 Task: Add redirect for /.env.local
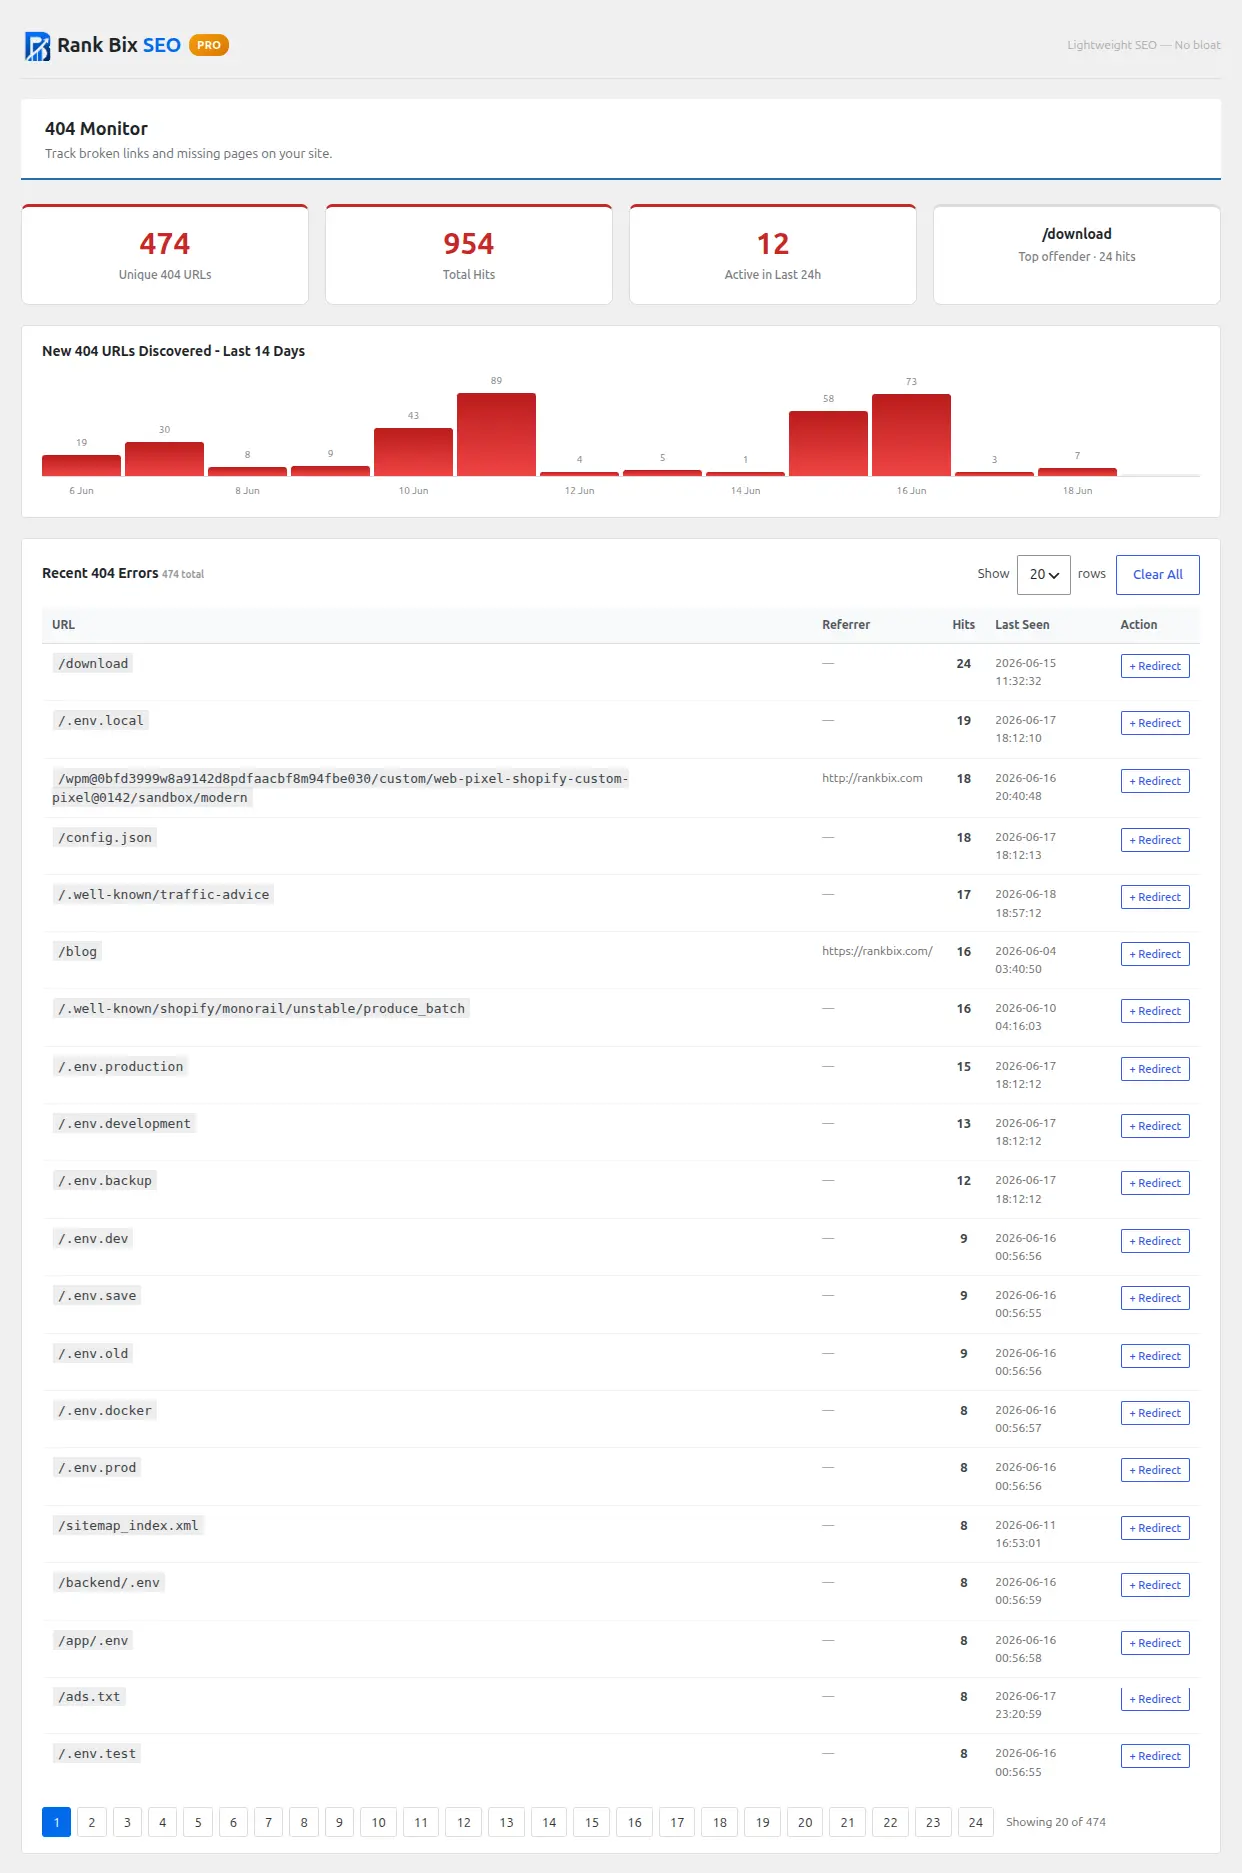click(x=1155, y=723)
